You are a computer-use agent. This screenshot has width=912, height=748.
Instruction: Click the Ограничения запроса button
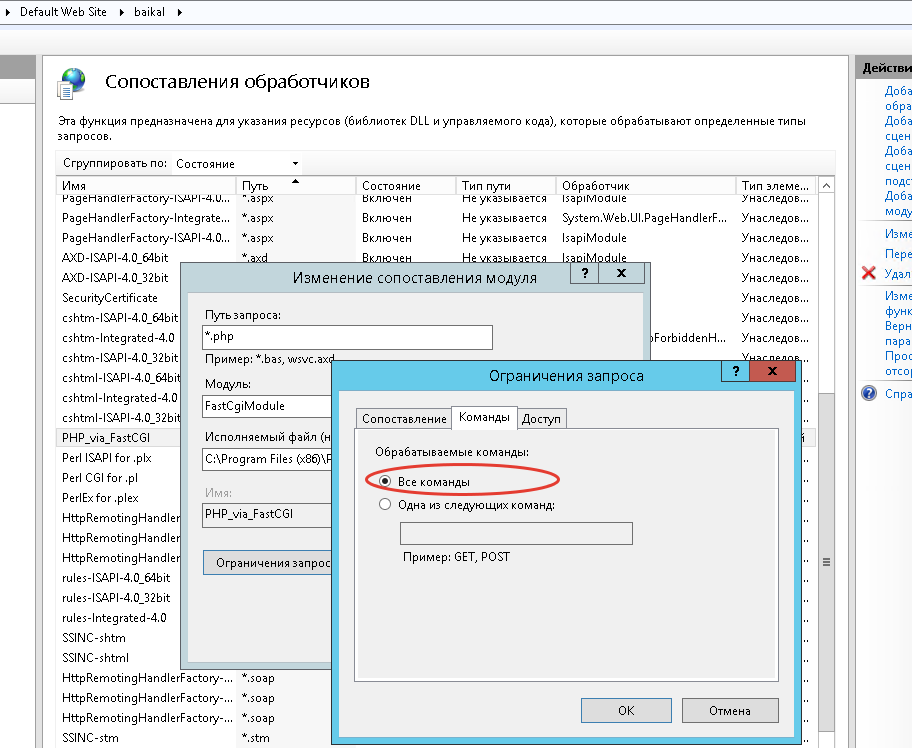[267, 563]
